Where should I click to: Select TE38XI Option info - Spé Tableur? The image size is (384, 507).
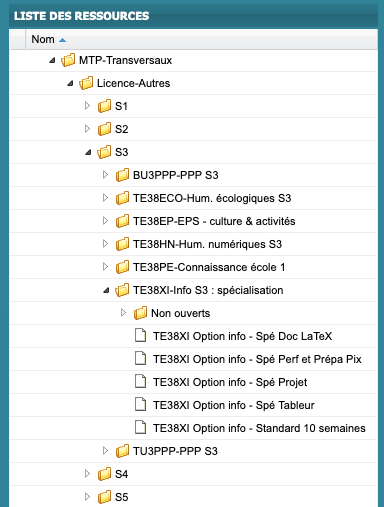234,405
